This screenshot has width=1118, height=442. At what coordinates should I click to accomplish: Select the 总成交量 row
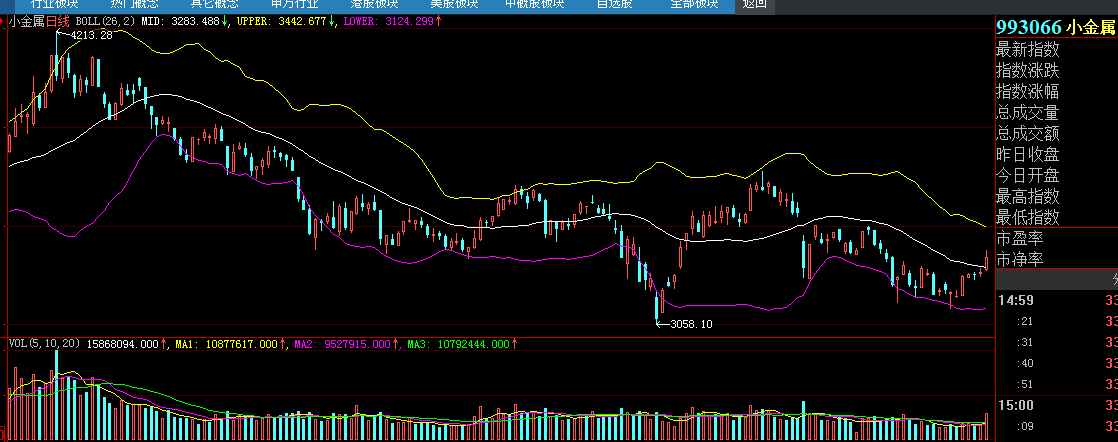click(1027, 113)
